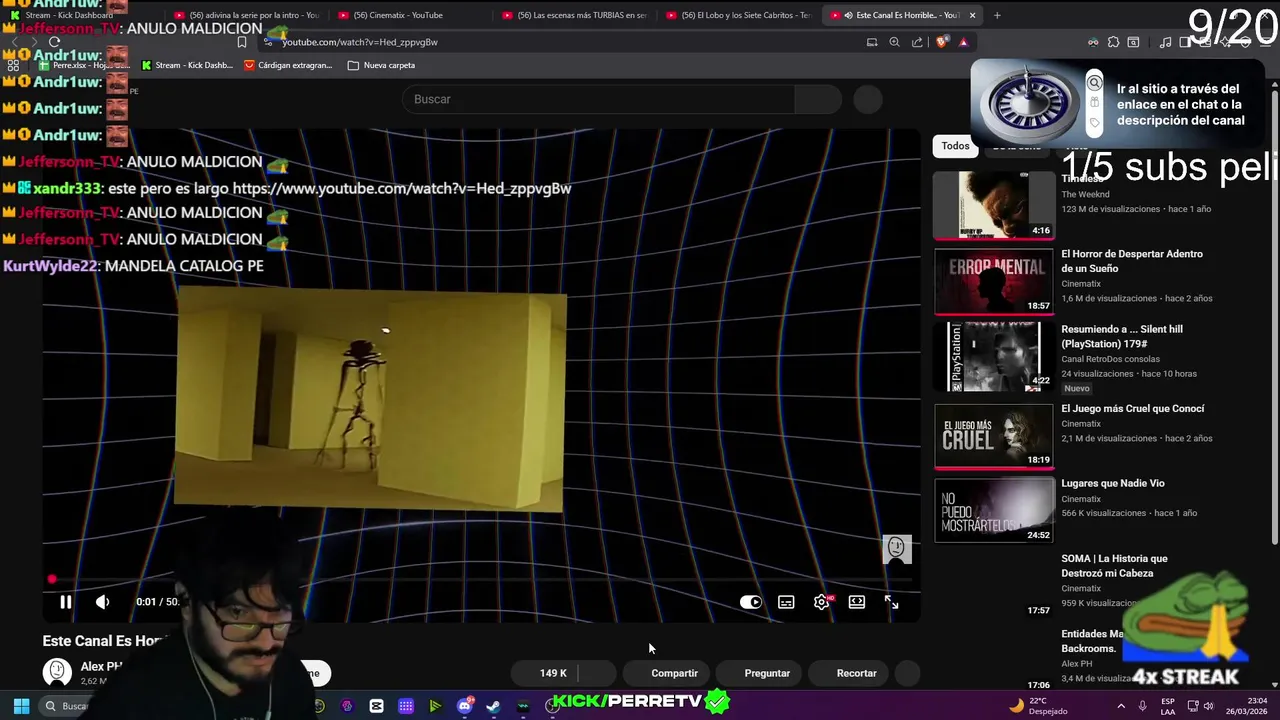Click the weather widget showing 22°C
The height and width of the screenshot is (720, 1280).
1038,706
